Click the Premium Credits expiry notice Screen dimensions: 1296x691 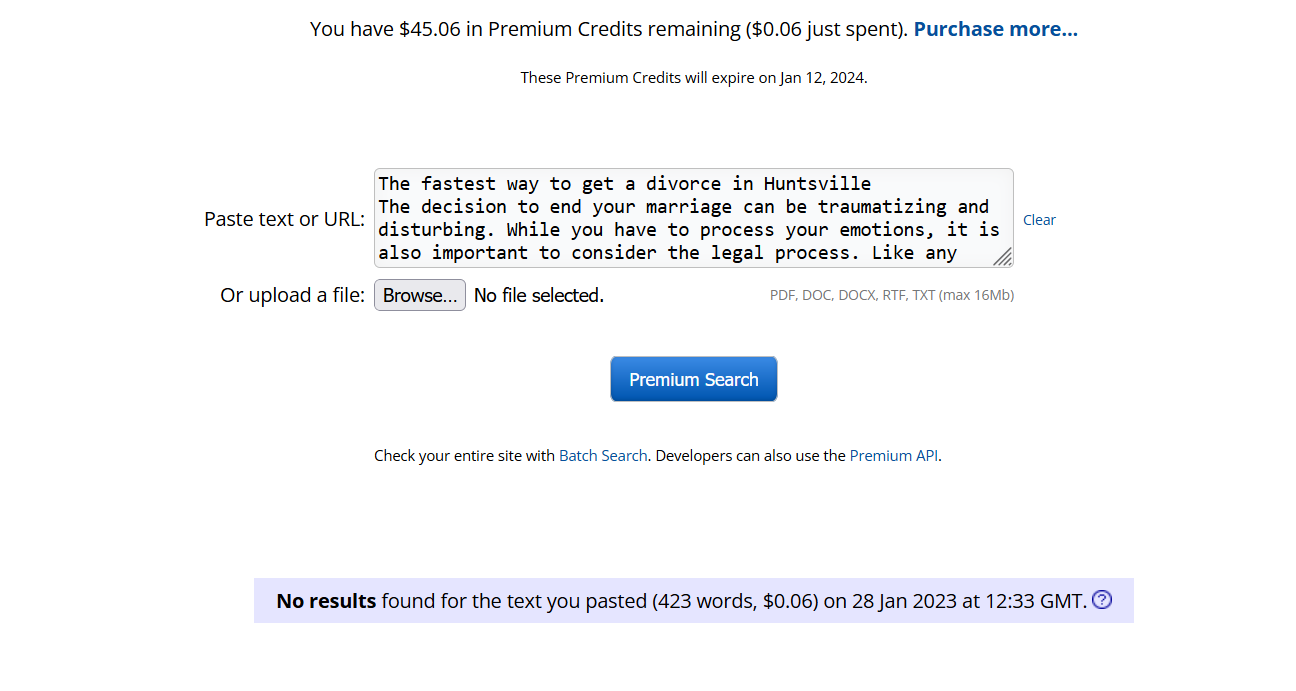[x=693, y=78]
